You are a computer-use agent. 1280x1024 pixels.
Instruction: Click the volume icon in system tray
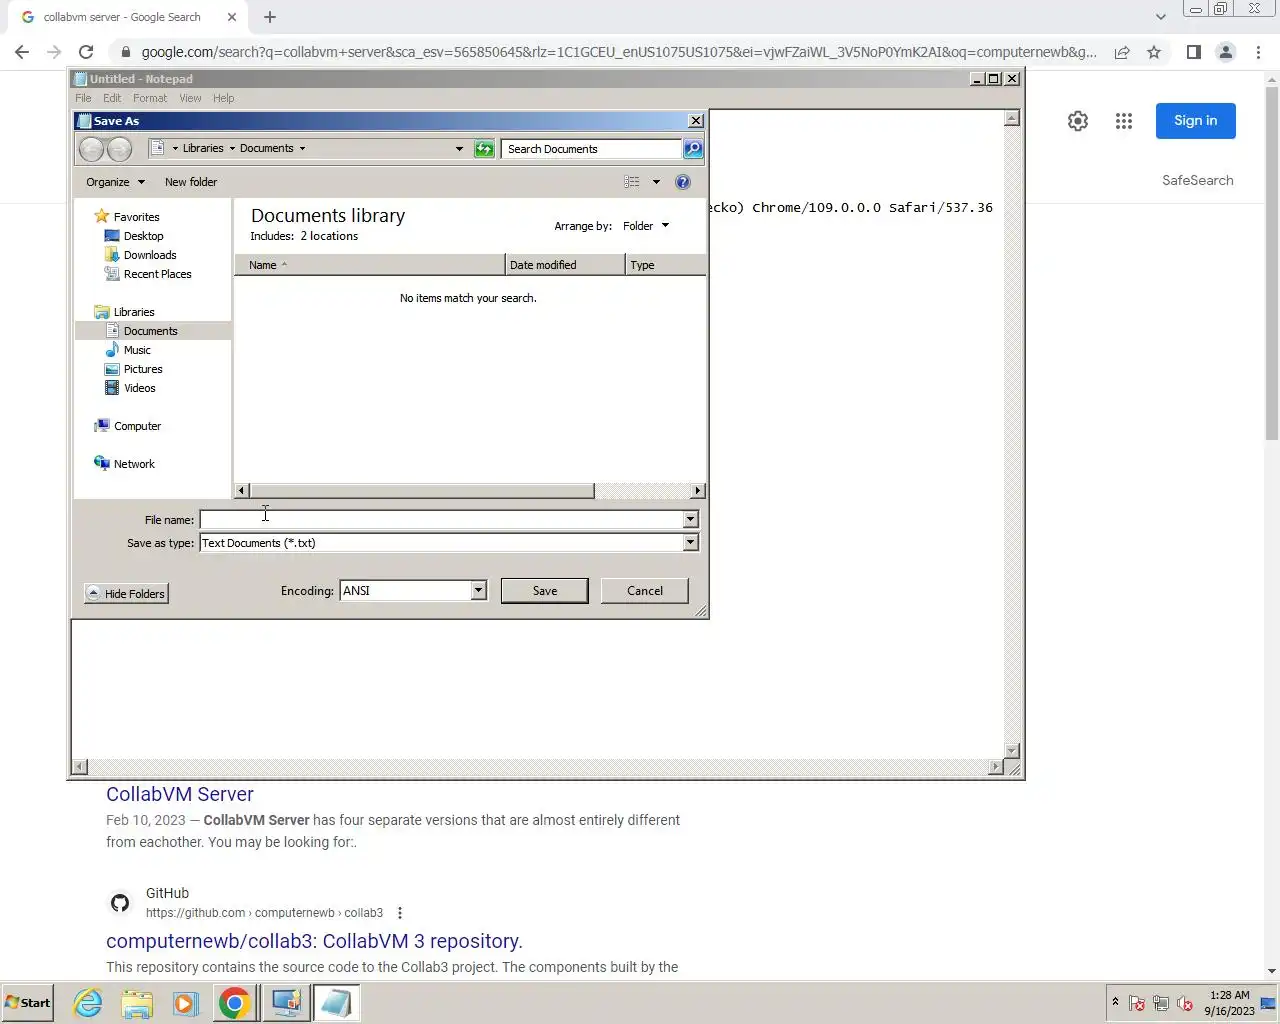(x=1185, y=1003)
